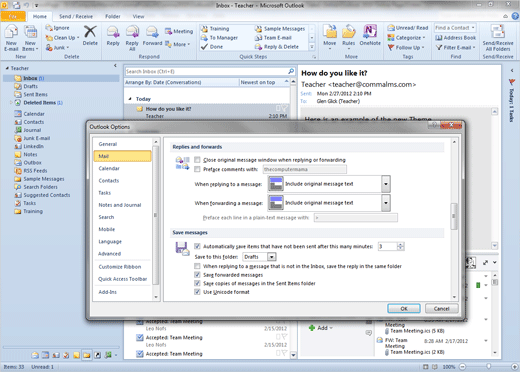Open the New Items button
The width and height of the screenshot is (520, 372).
[x=30, y=39]
